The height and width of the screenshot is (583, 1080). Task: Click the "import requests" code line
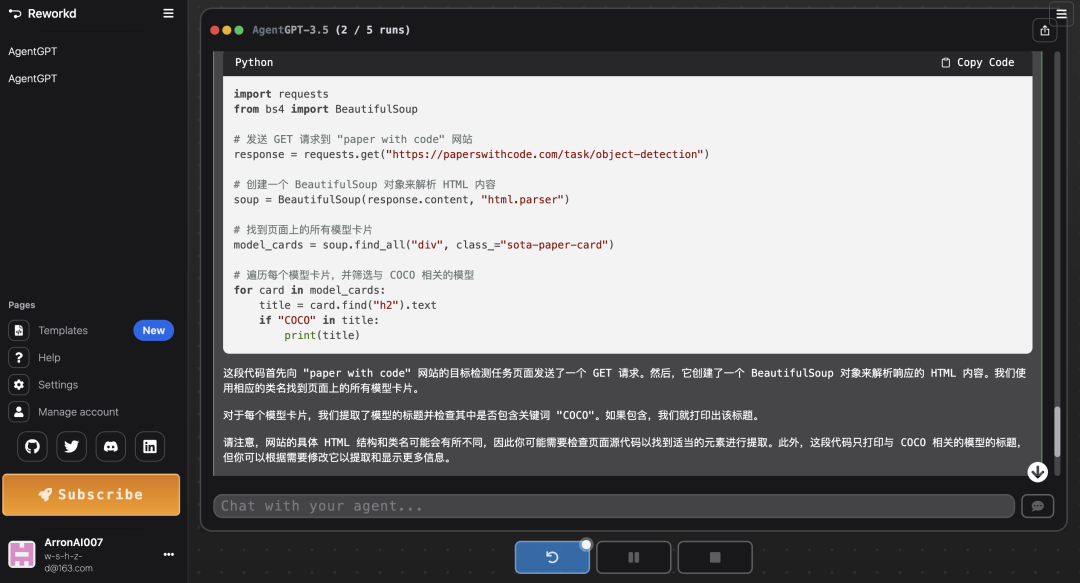281,94
